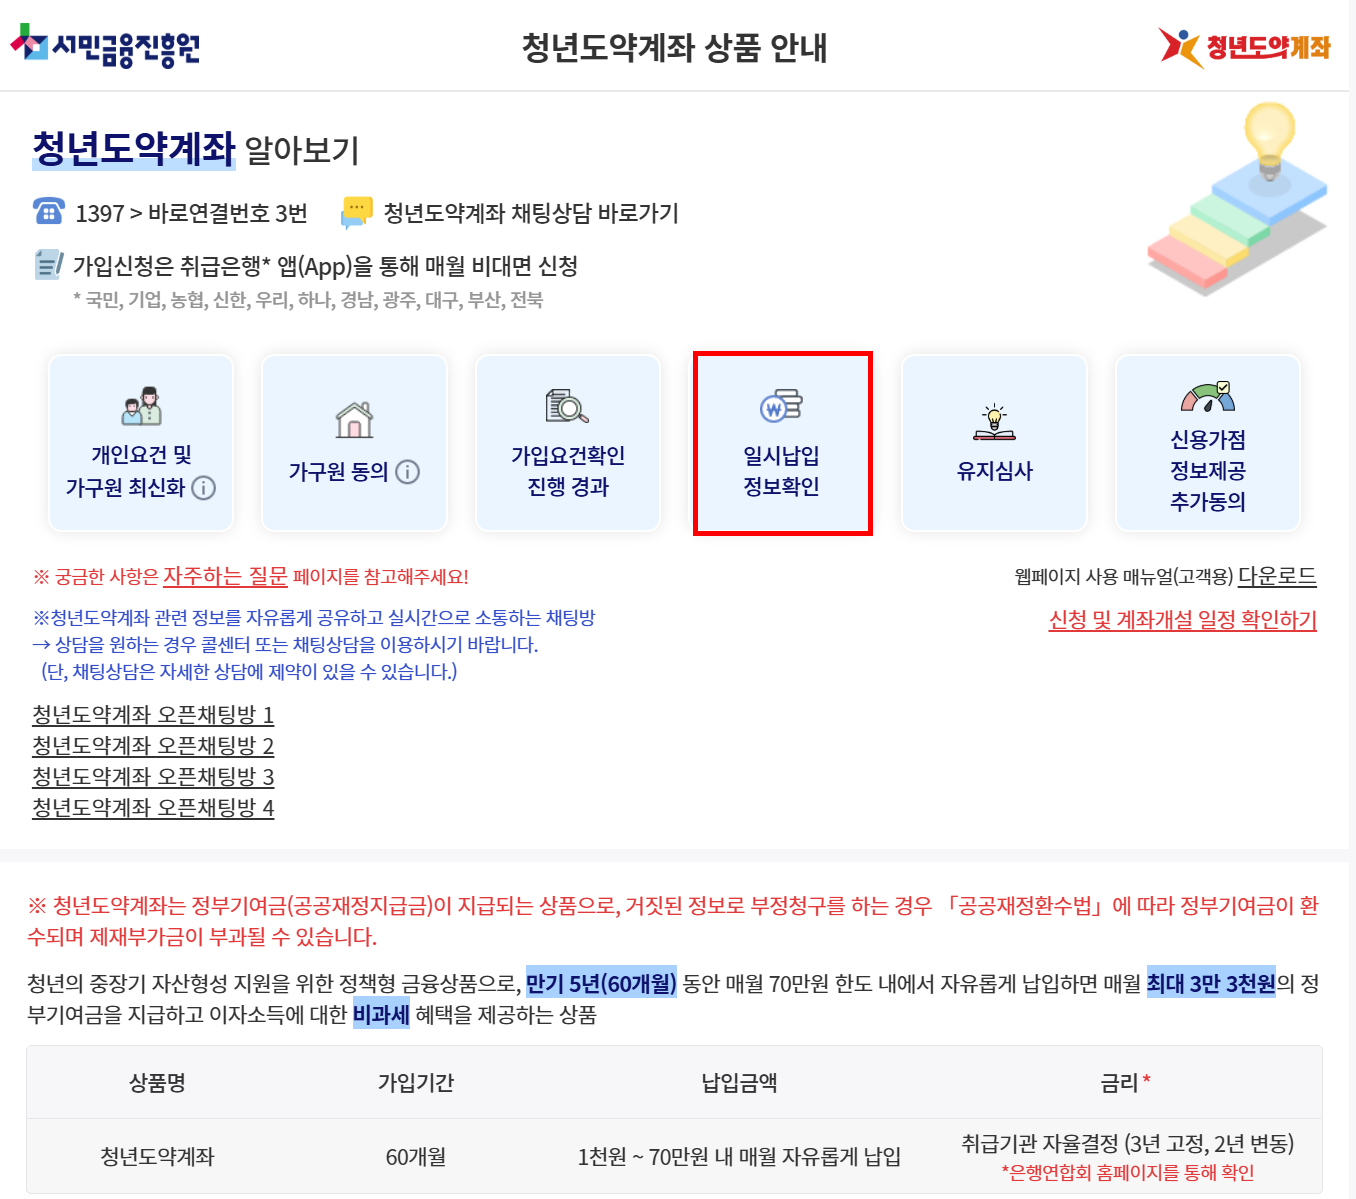Open the 가구원 동의 card
Viewport: 1356px width, 1199px height.
click(354, 443)
